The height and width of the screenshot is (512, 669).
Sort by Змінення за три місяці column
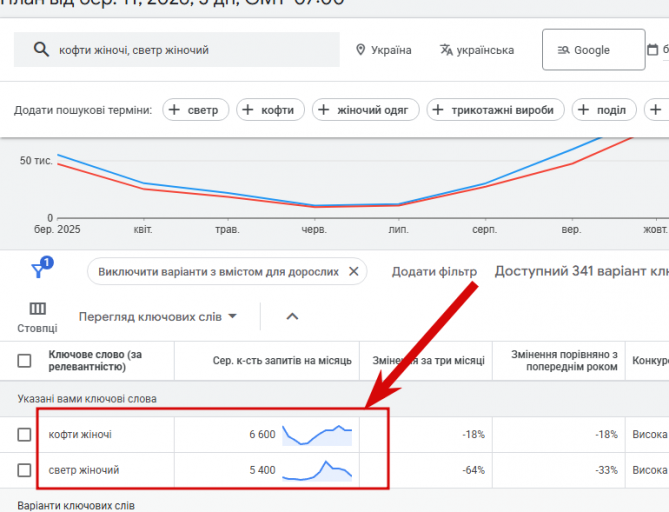pos(428,361)
